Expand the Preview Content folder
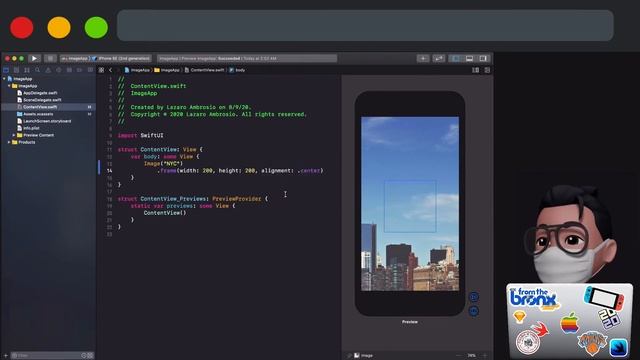 (x=13, y=135)
